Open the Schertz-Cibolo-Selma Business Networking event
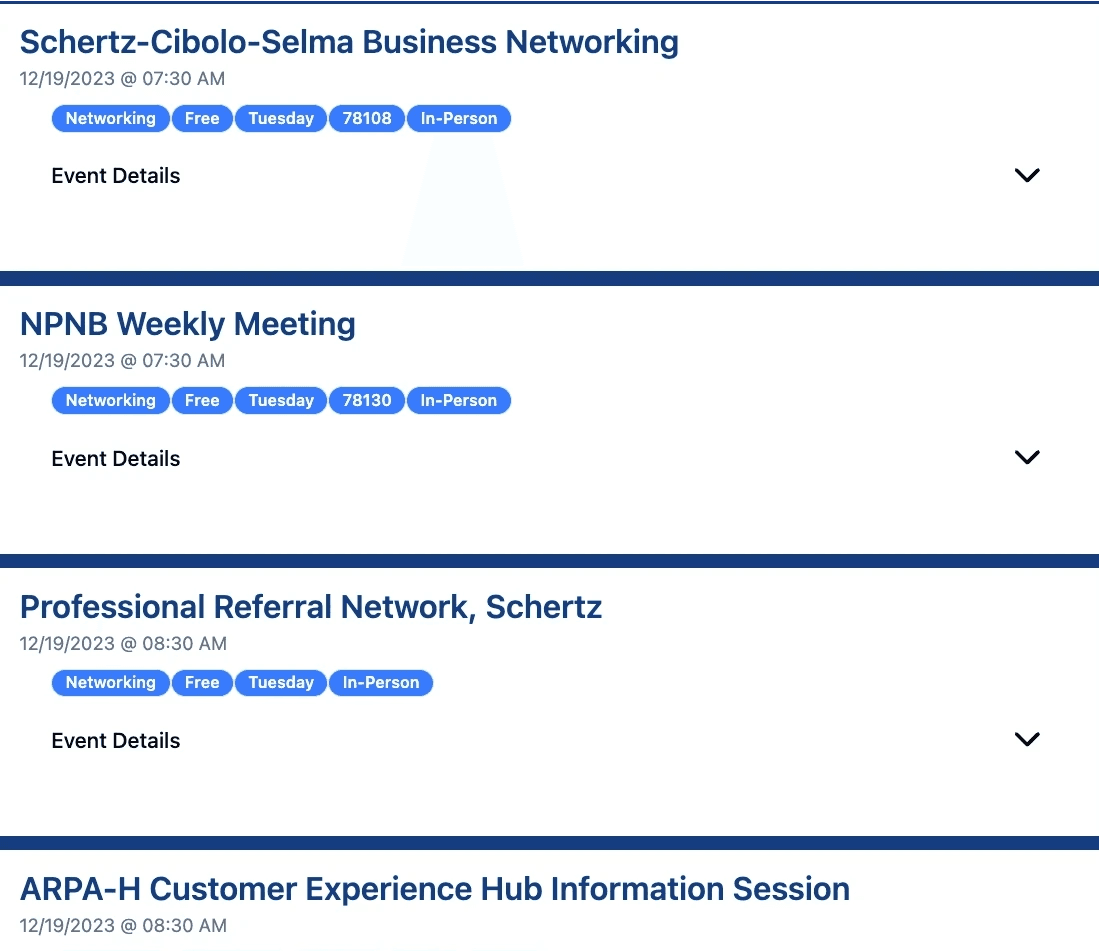1099x951 pixels. click(347, 42)
